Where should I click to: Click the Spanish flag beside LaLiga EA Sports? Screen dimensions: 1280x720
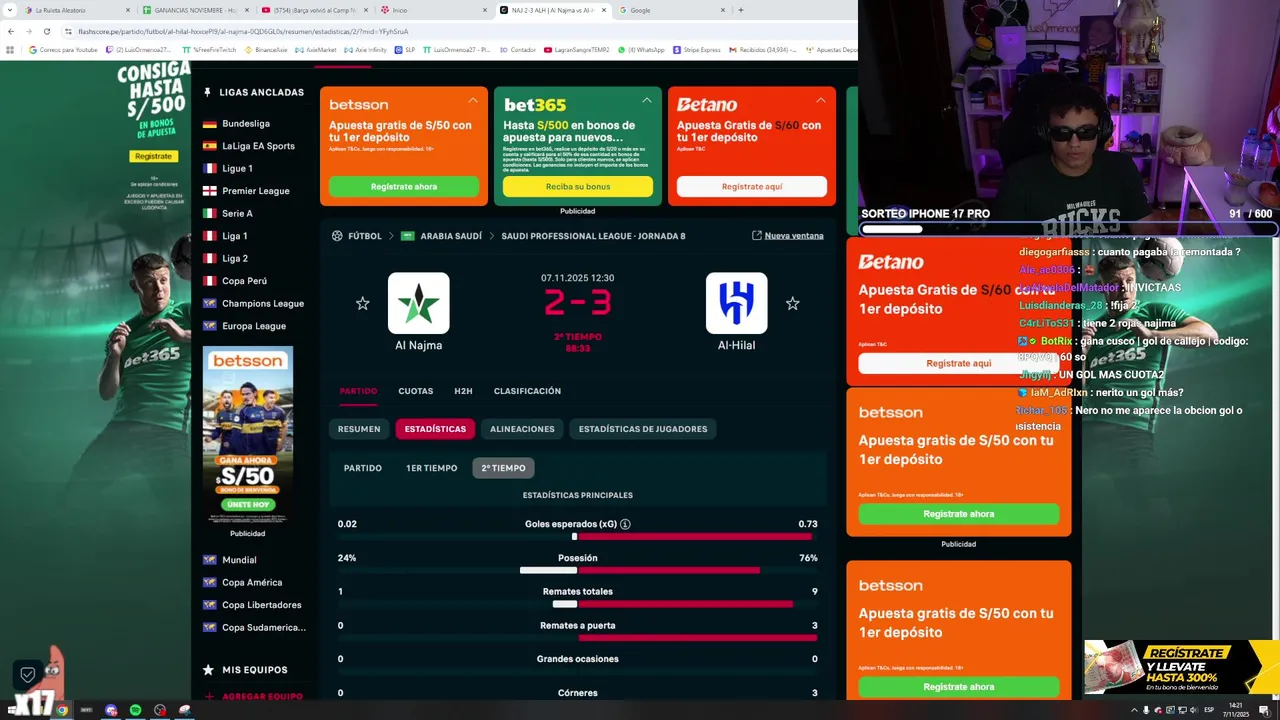pos(210,146)
